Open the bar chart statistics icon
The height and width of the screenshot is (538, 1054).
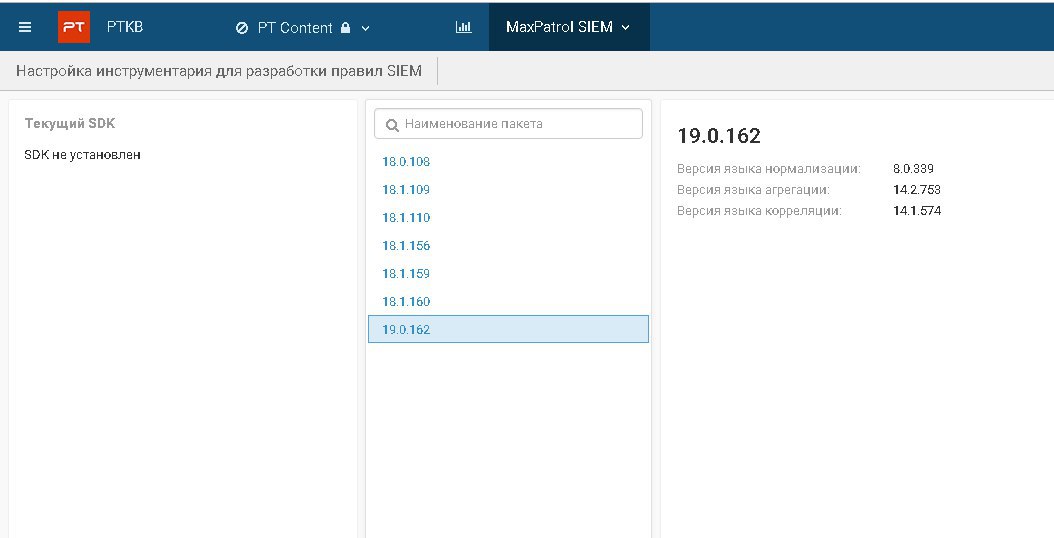click(463, 27)
